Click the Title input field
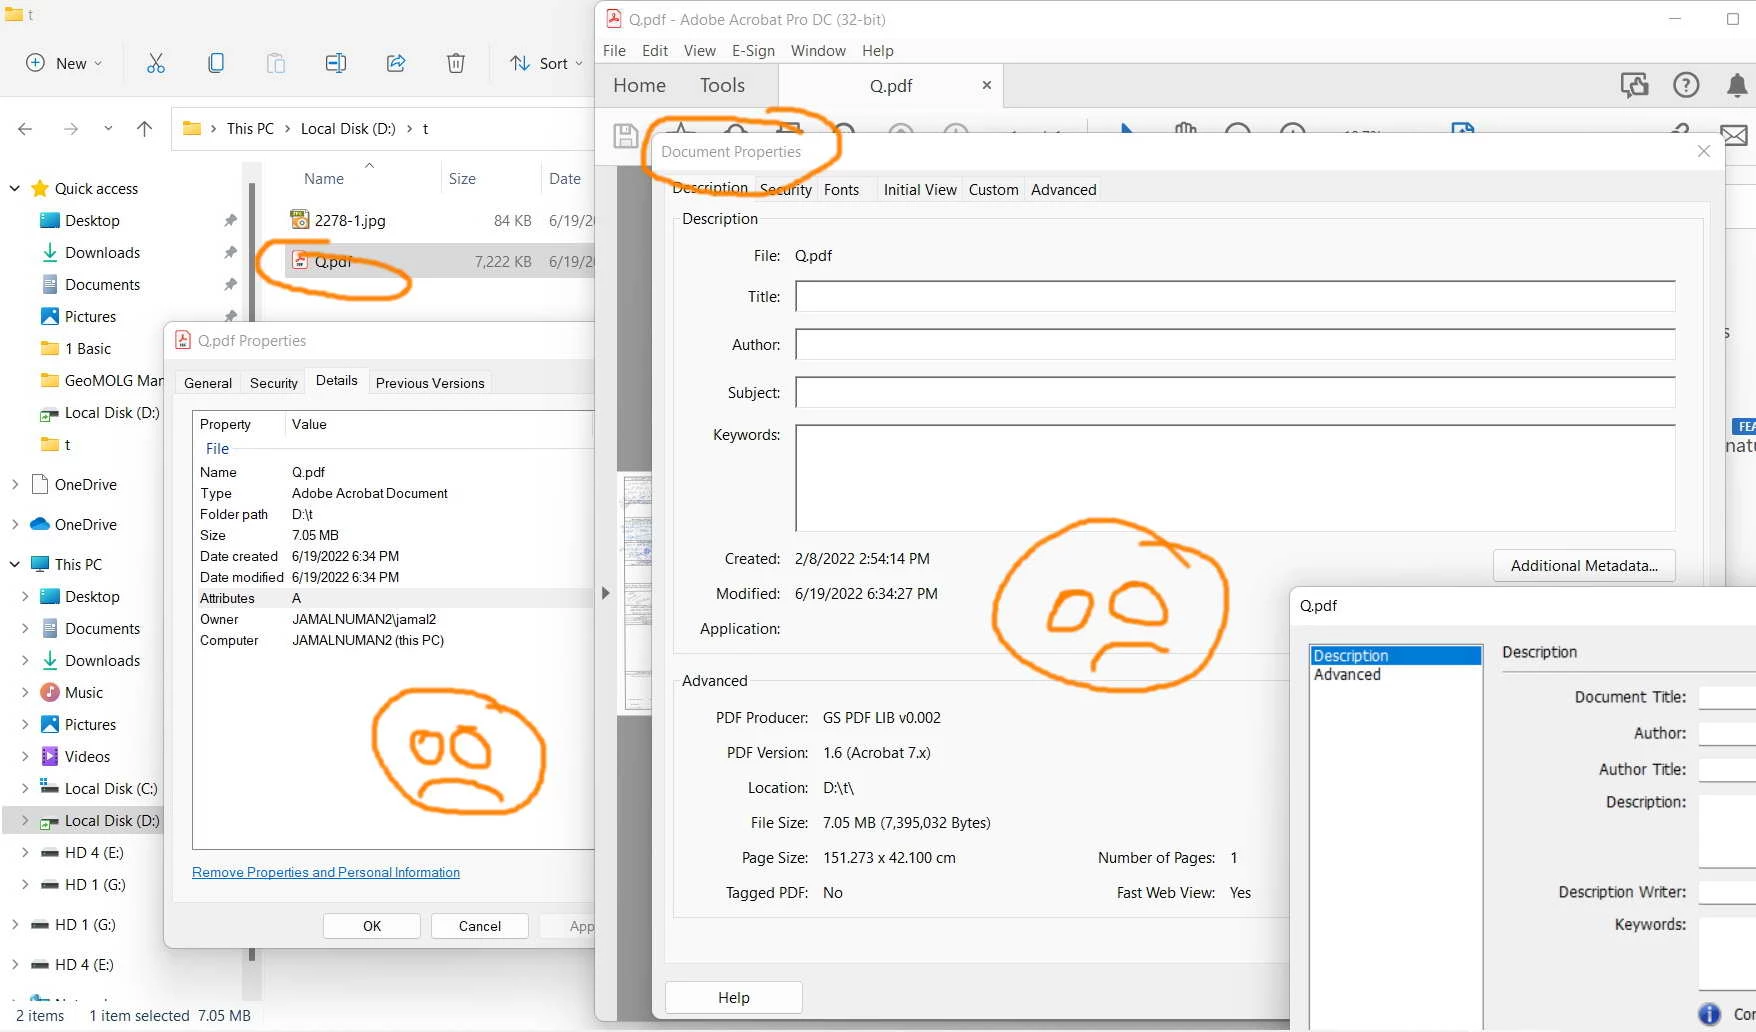Screen dimensions: 1756x1032 (x=1235, y=296)
